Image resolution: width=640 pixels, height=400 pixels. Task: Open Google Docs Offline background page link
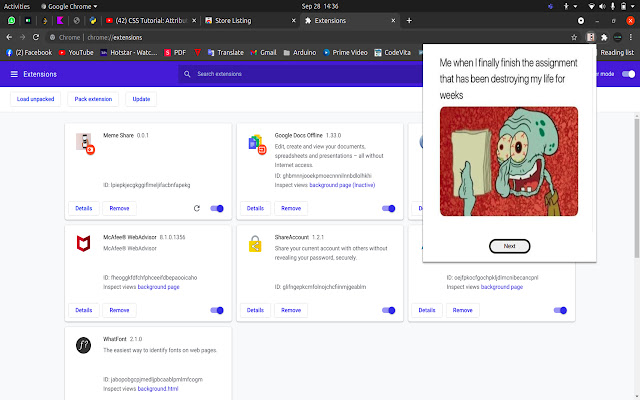click(x=342, y=185)
